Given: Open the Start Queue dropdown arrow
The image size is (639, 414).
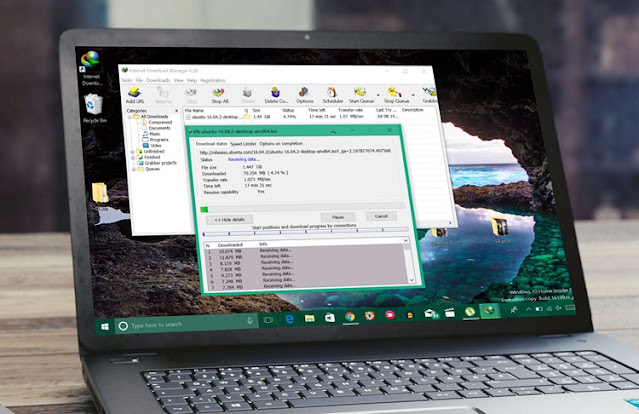Looking at the screenshot, I should (378, 95).
